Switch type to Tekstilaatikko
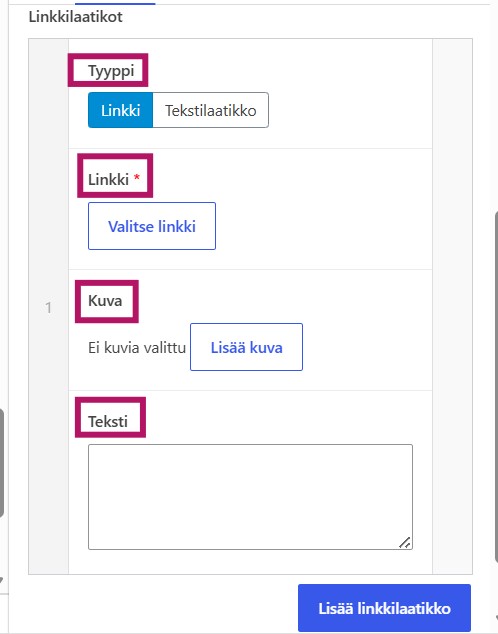The image size is (498, 634). point(211,110)
